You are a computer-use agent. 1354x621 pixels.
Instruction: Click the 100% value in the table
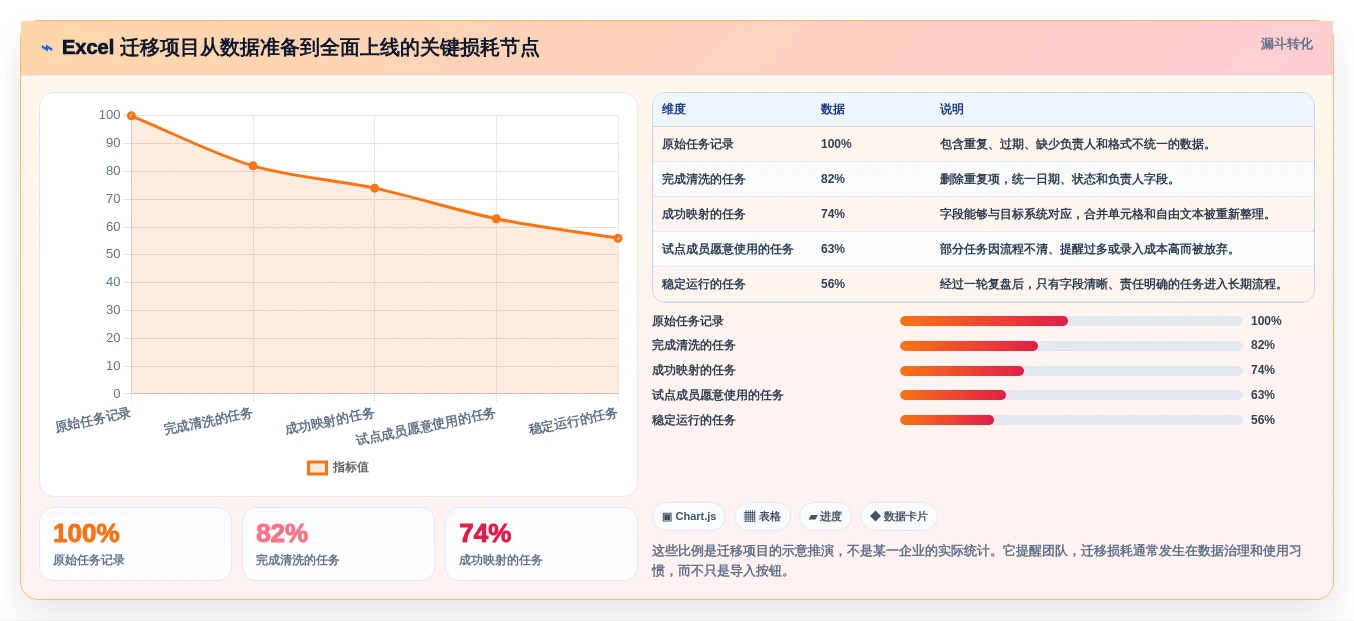[836, 144]
